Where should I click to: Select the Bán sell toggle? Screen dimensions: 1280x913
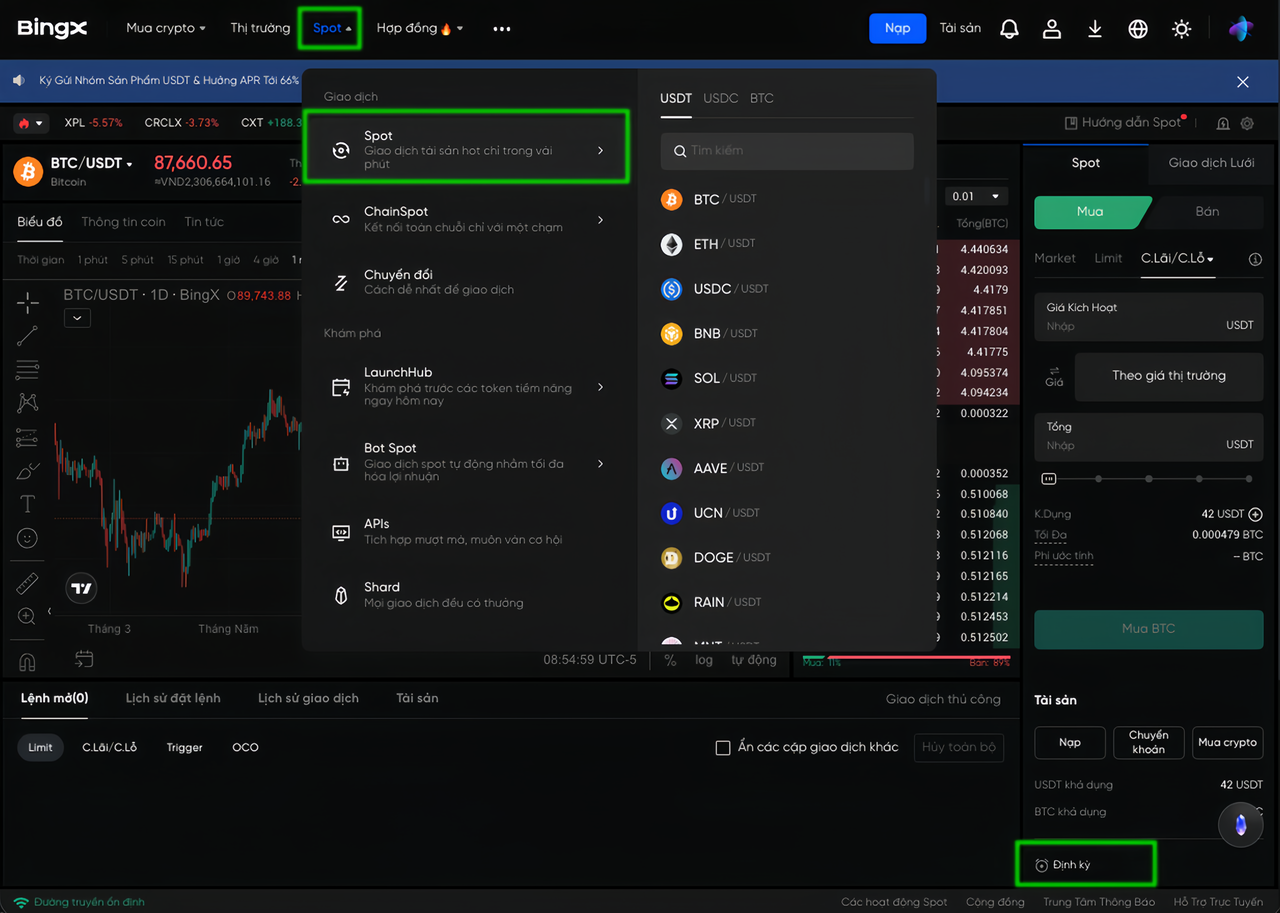click(1207, 211)
